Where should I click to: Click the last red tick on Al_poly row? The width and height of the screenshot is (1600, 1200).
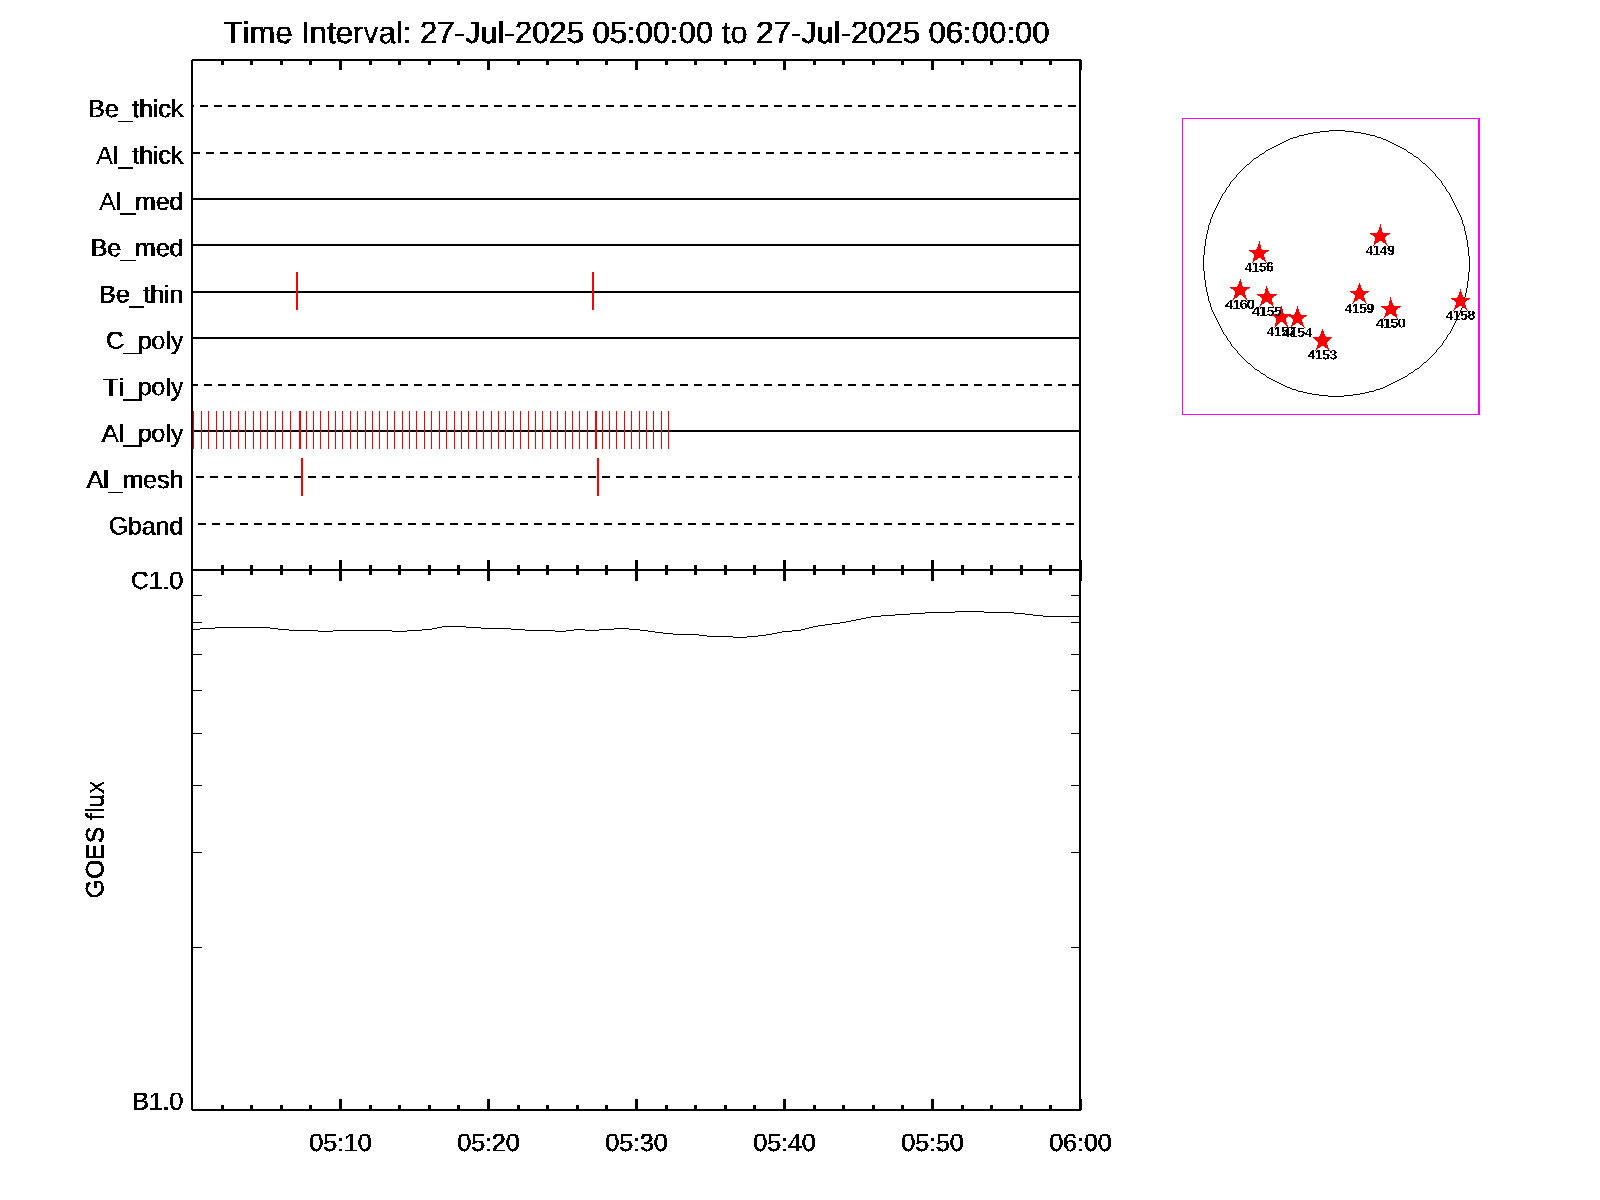pyautogui.click(x=668, y=431)
